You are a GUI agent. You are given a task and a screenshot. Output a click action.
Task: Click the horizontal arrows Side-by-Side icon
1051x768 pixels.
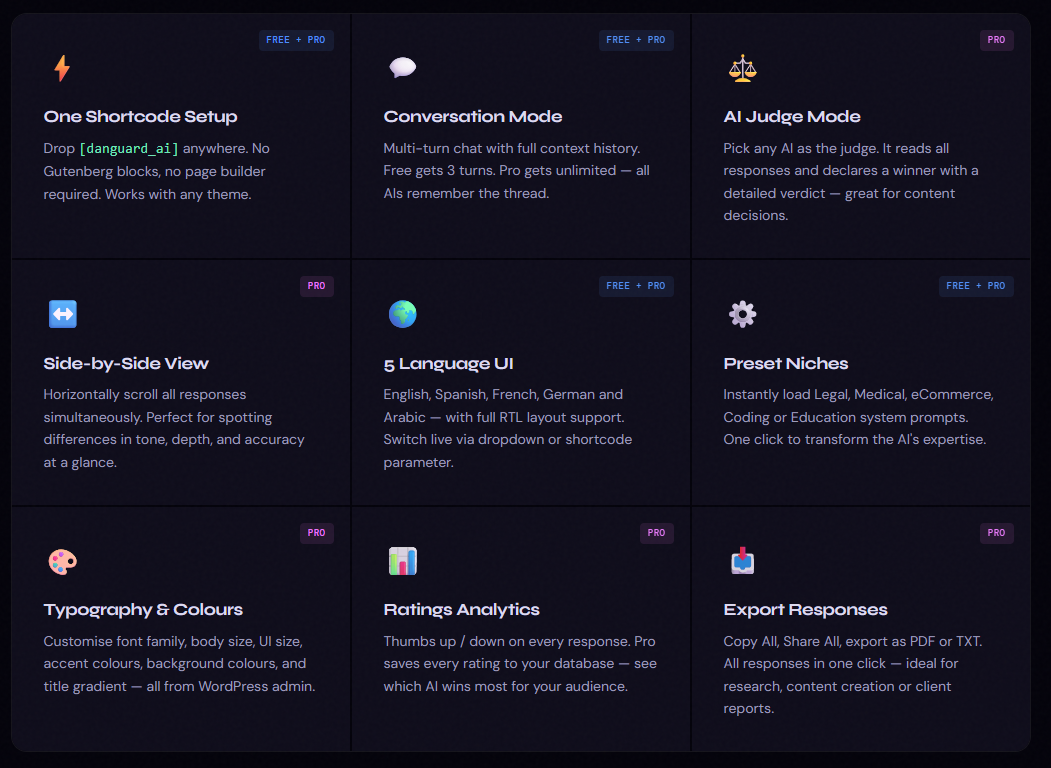[62, 314]
